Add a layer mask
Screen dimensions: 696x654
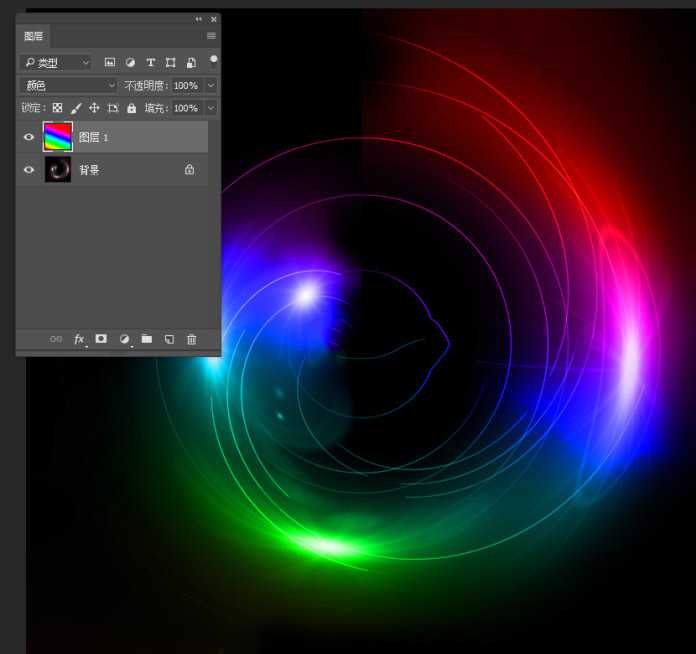(101, 339)
